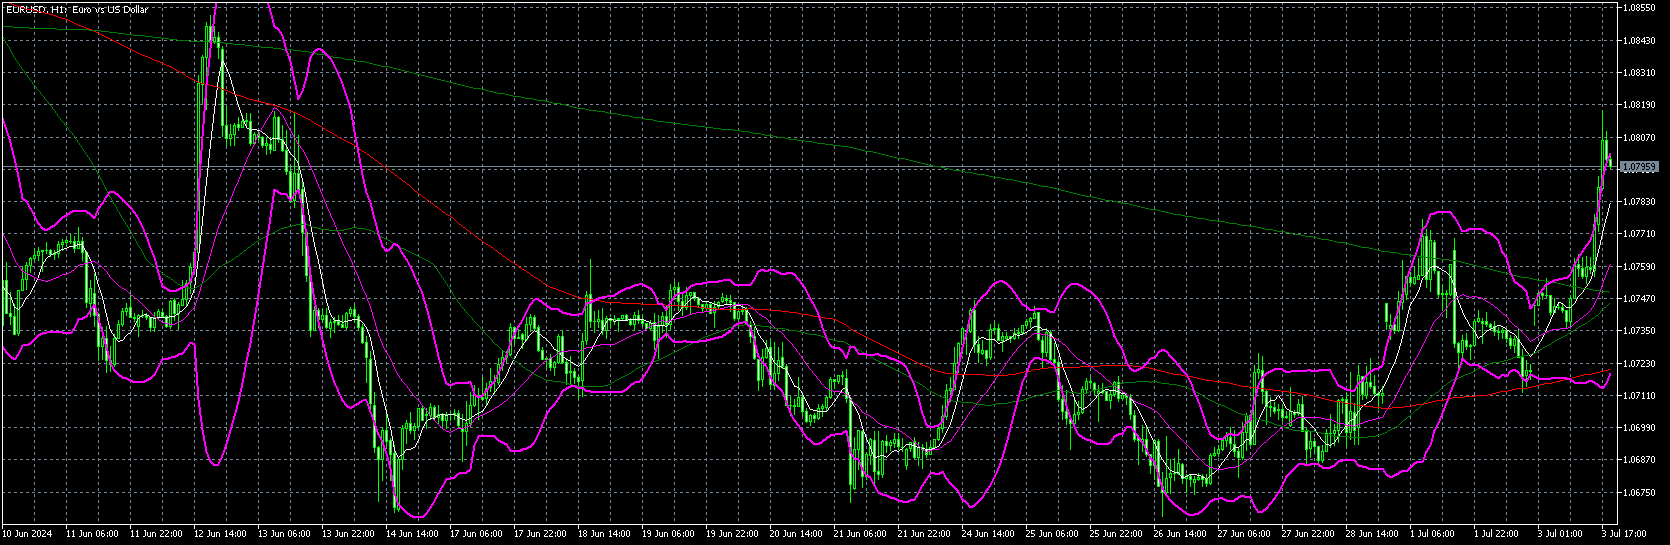Click the 1.07830 price axis label
The image size is (1670, 545).
(x=1641, y=201)
